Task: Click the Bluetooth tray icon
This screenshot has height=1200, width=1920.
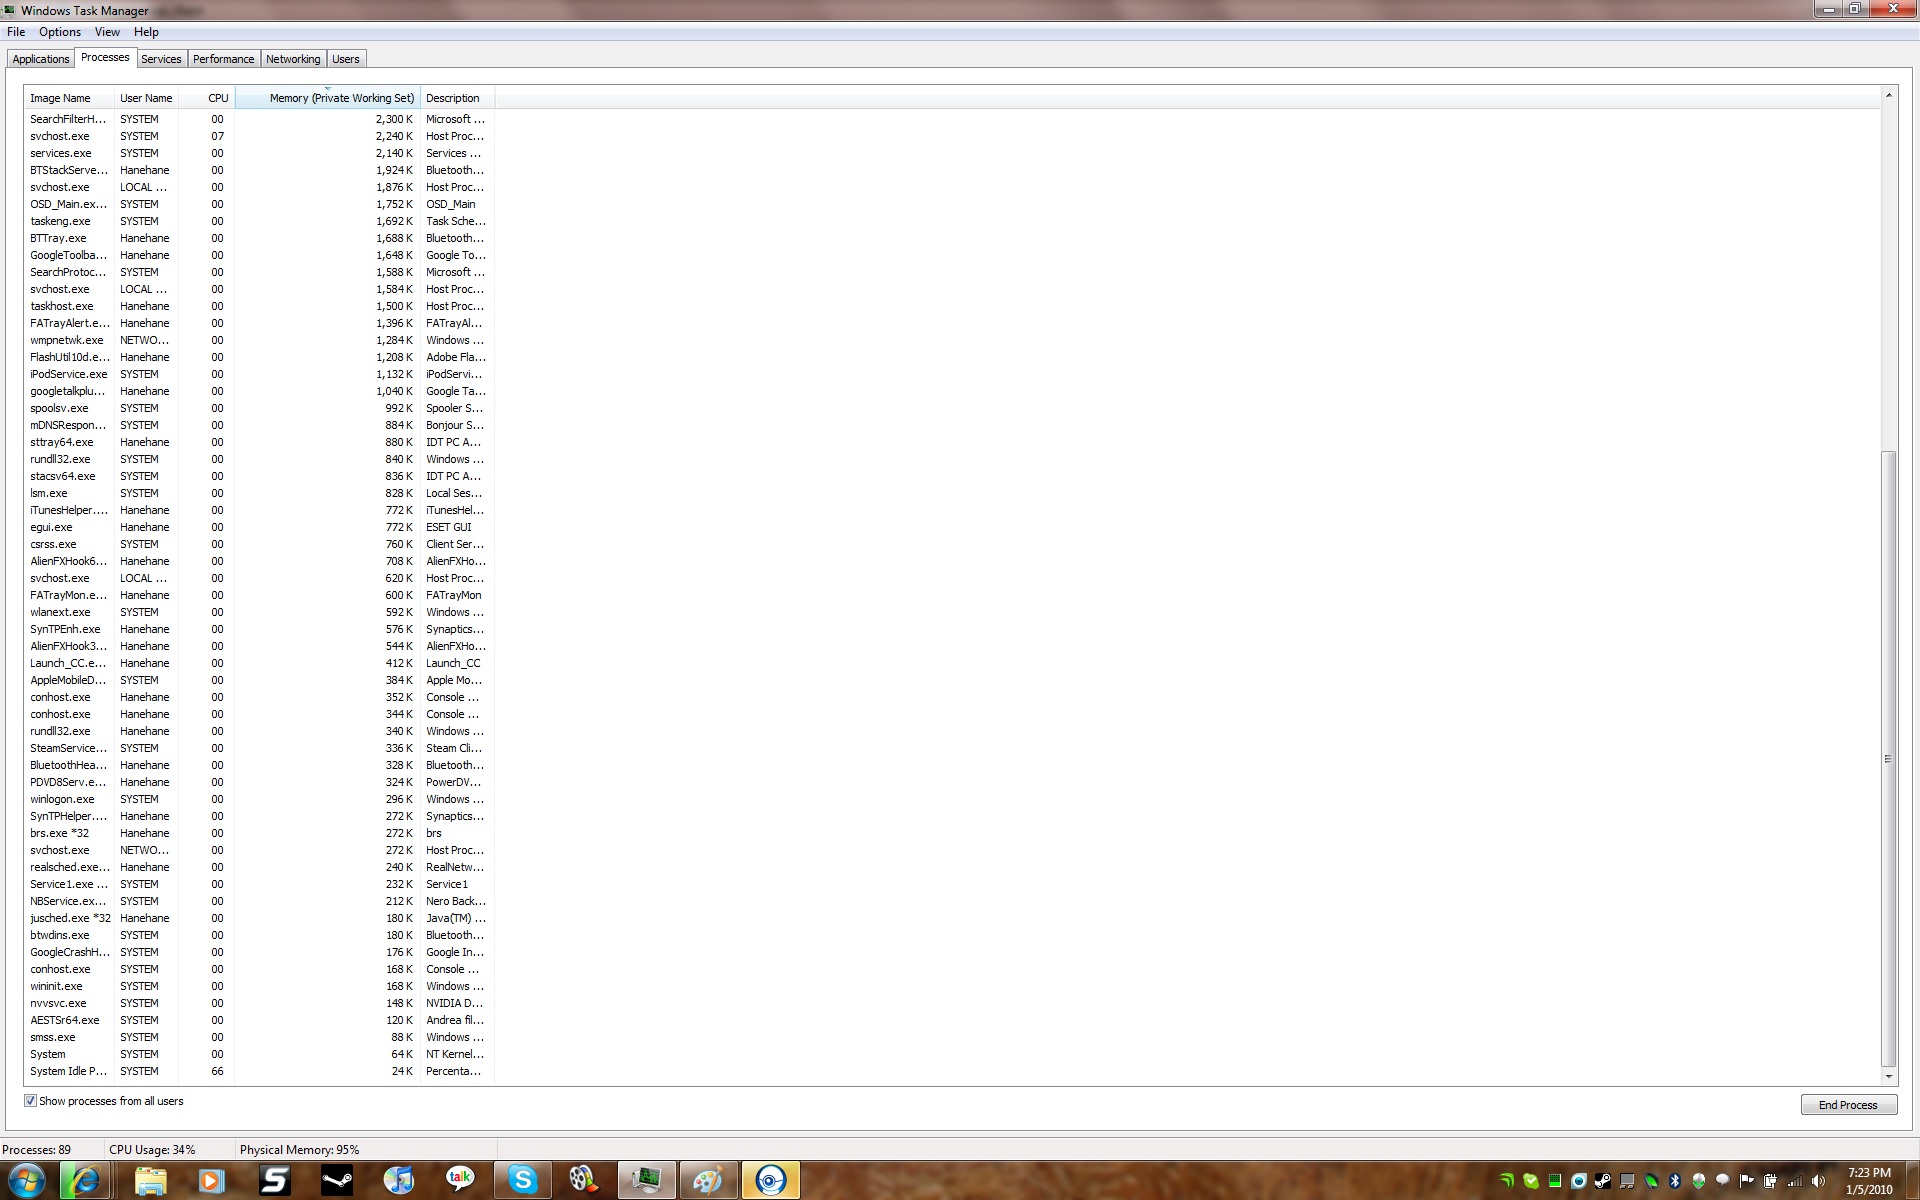Action: (x=1675, y=1181)
